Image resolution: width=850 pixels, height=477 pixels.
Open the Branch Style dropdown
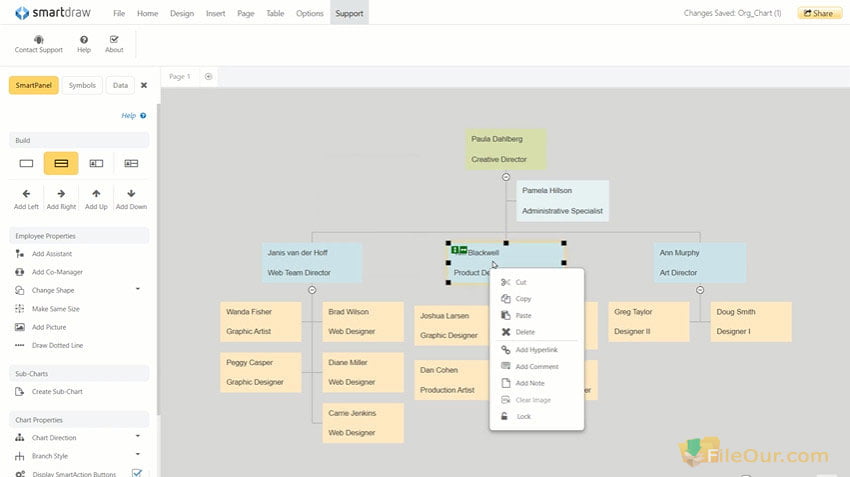point(137,455)
